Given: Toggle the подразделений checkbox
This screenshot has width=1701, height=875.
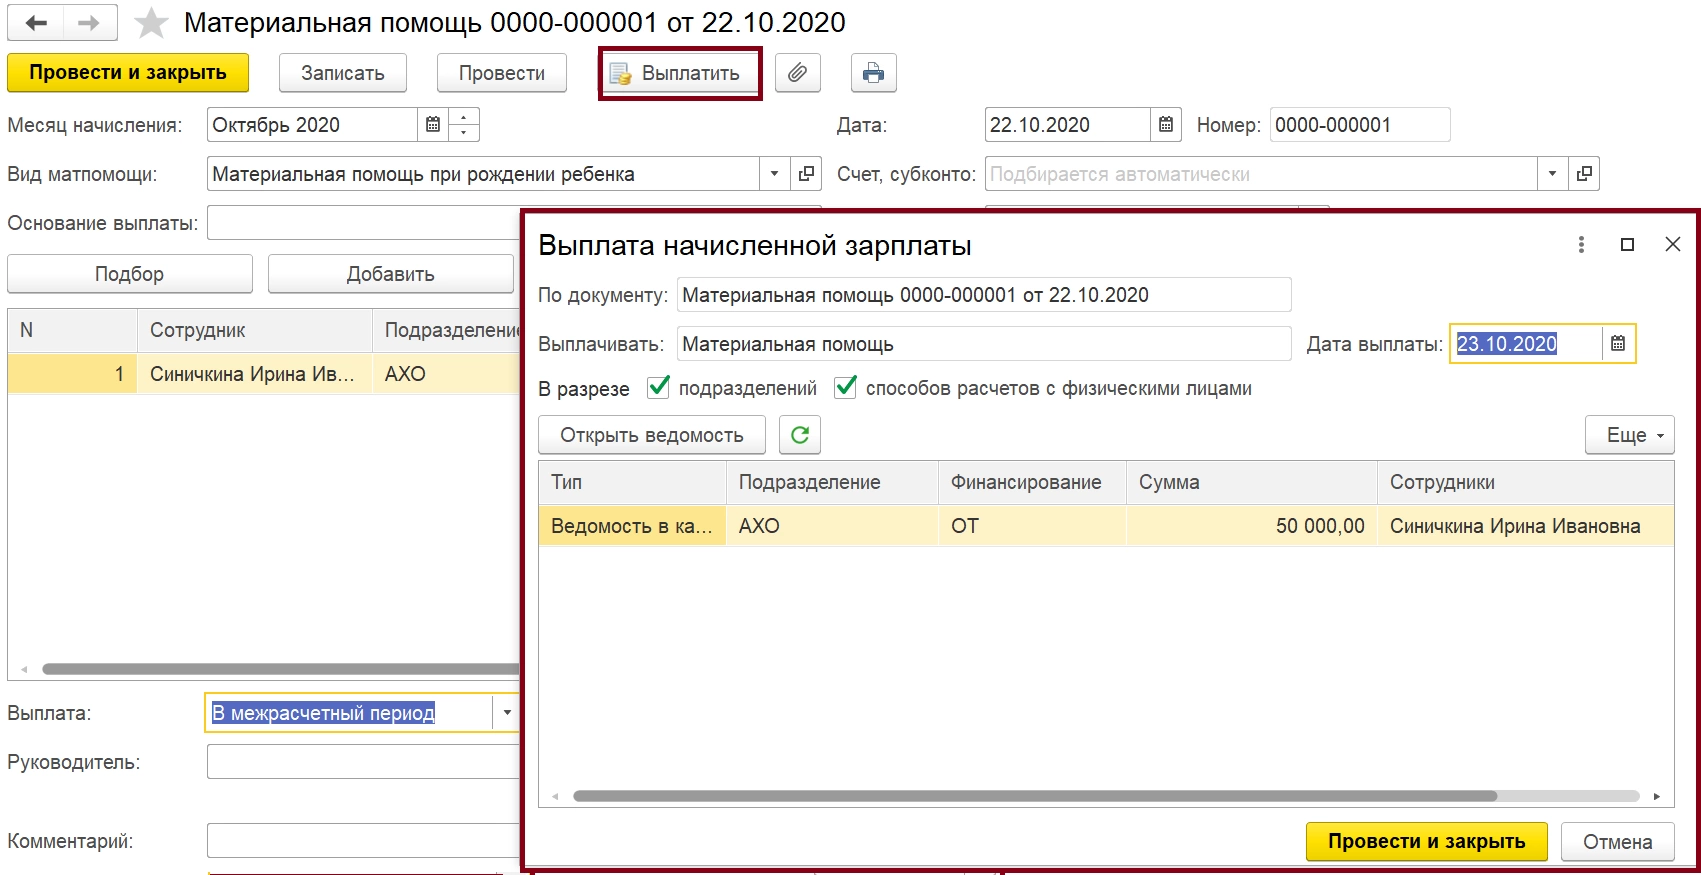Looking at the screenshot, I should (658, 388).
